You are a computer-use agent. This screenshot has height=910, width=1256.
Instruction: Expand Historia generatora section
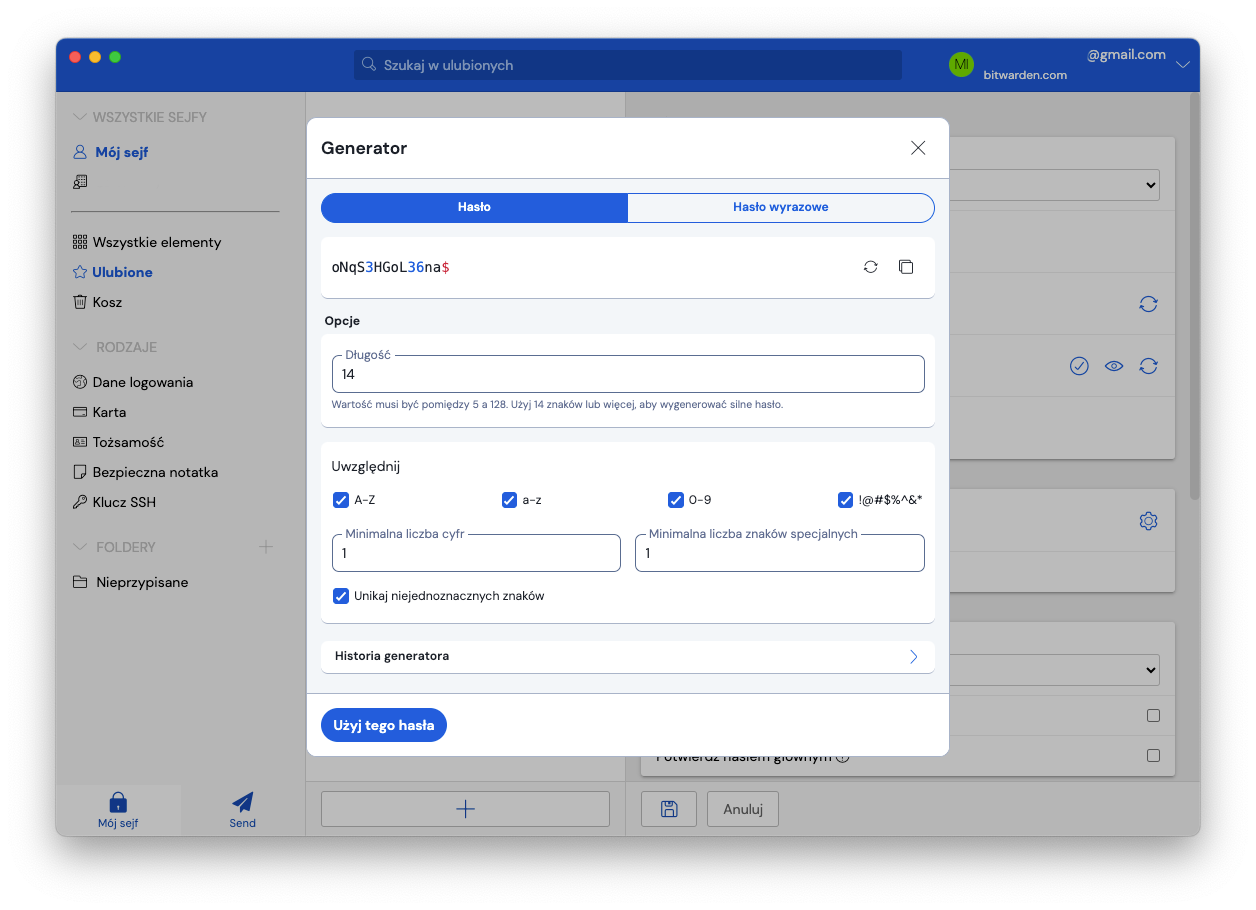coord(627,656)
